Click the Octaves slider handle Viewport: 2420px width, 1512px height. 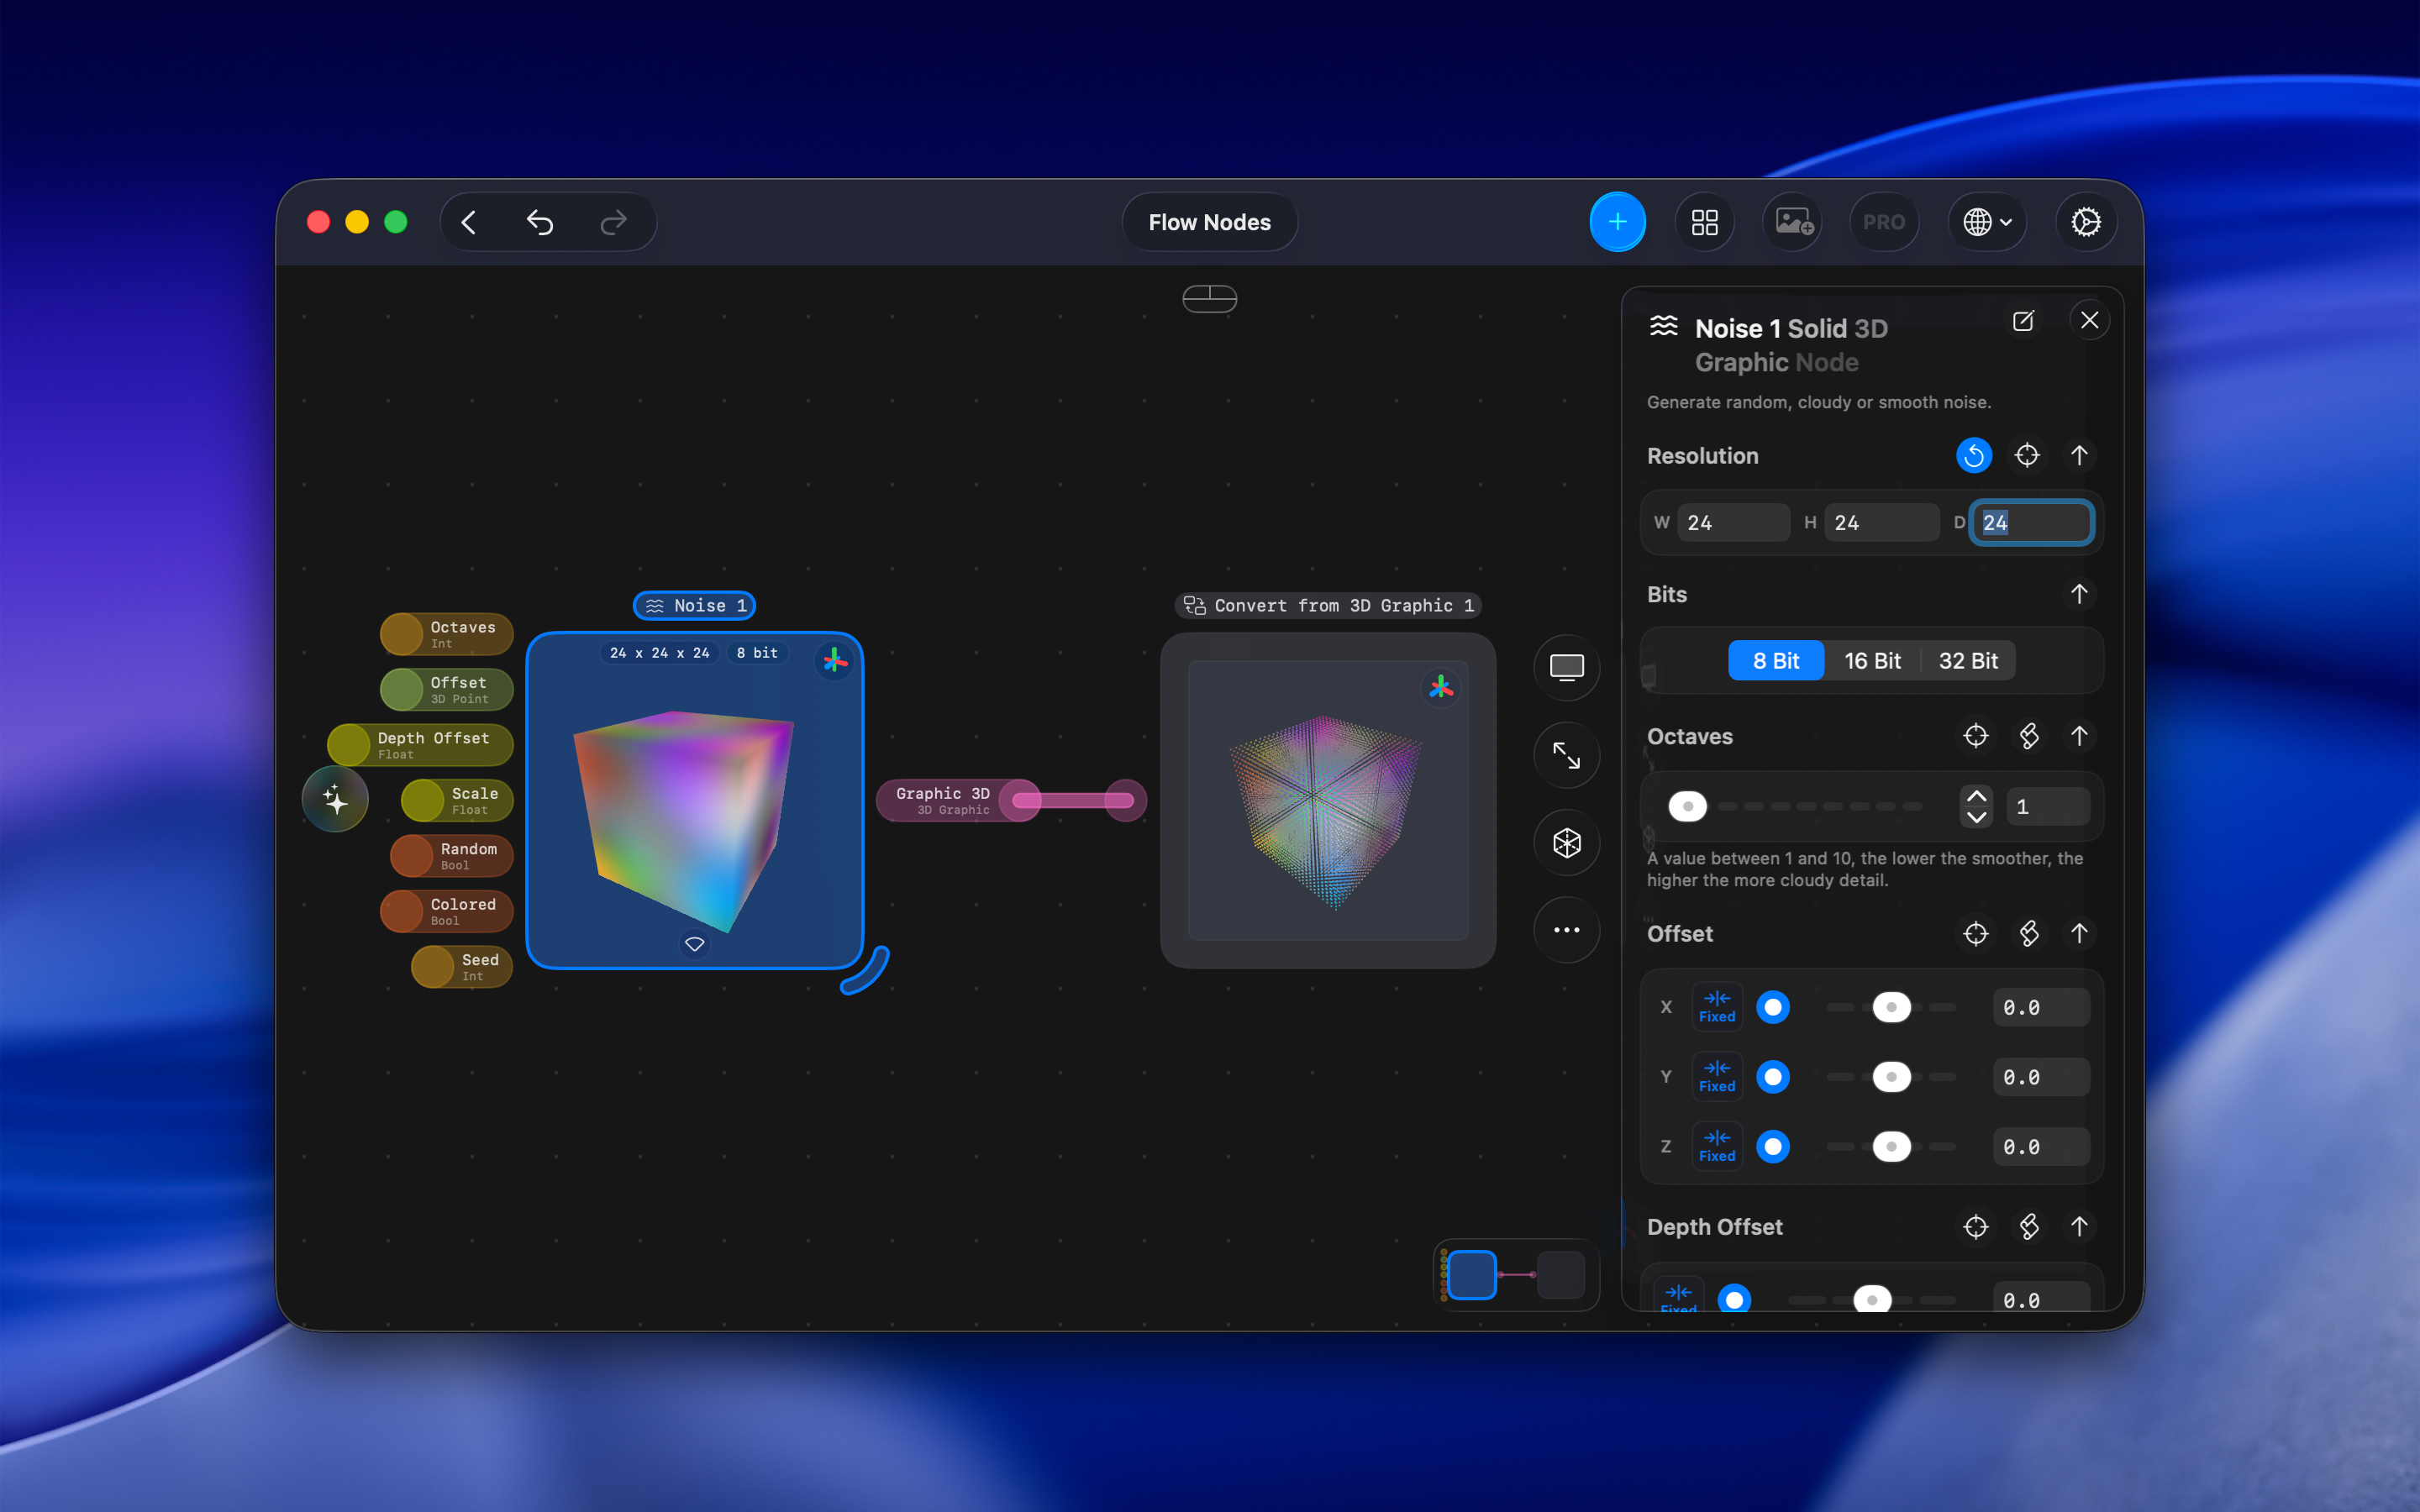(1688, 806)
